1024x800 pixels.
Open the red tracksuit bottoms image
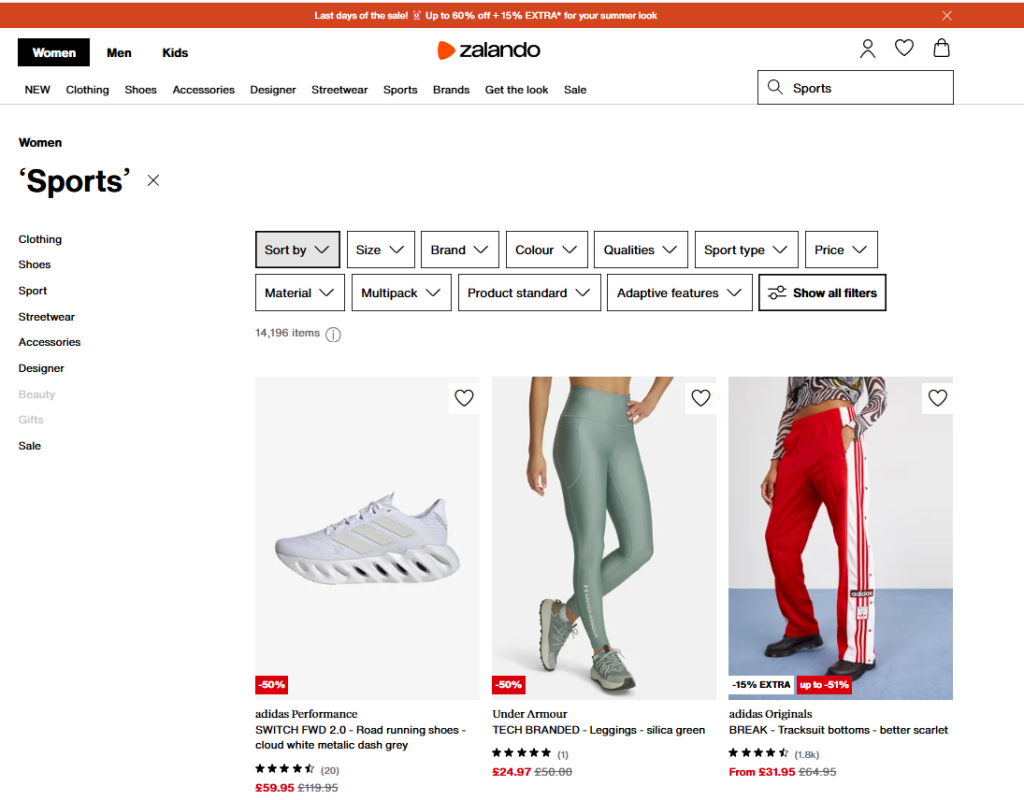click(840, 538)
